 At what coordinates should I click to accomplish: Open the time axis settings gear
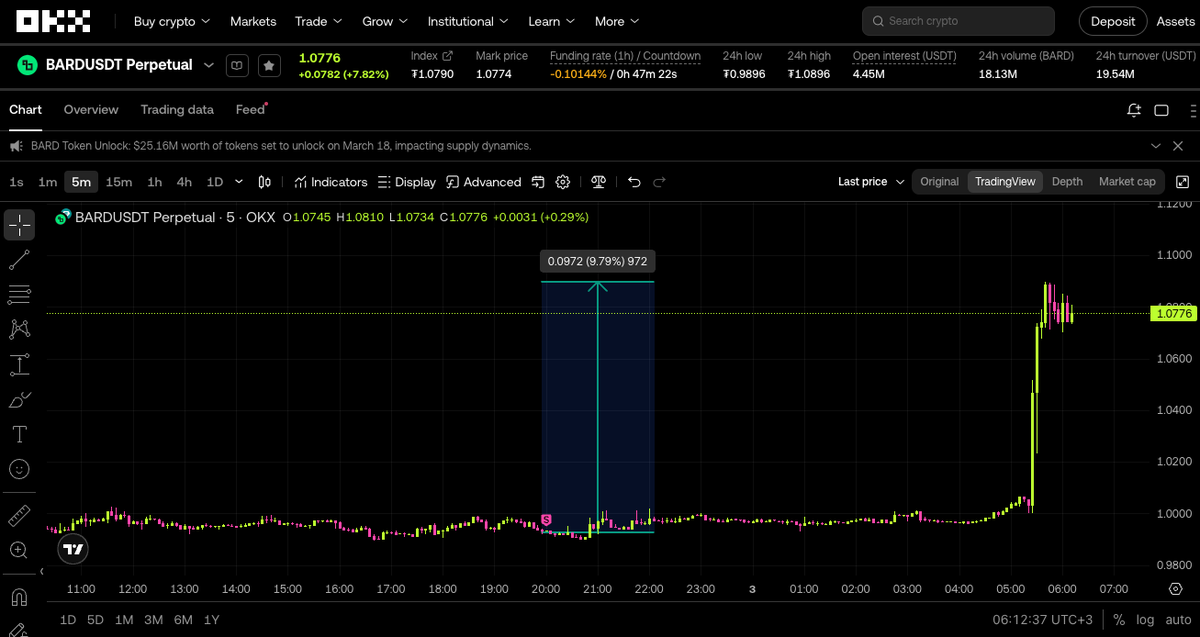click(x=1175, y=589)
